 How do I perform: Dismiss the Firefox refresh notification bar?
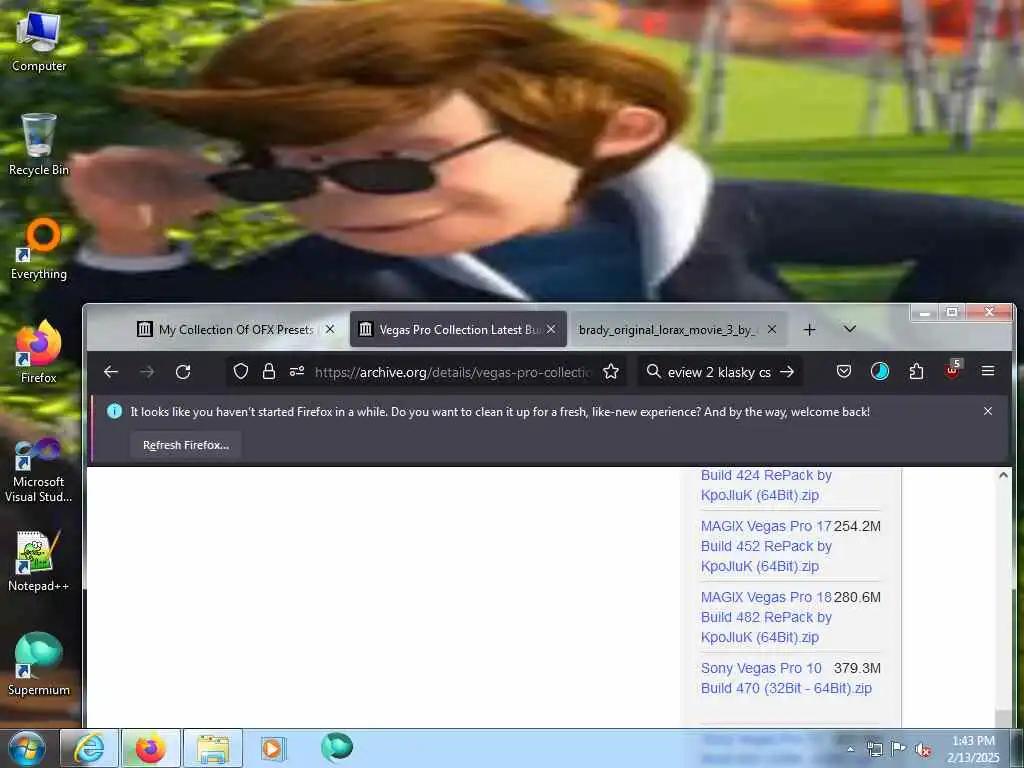(988, 411)
